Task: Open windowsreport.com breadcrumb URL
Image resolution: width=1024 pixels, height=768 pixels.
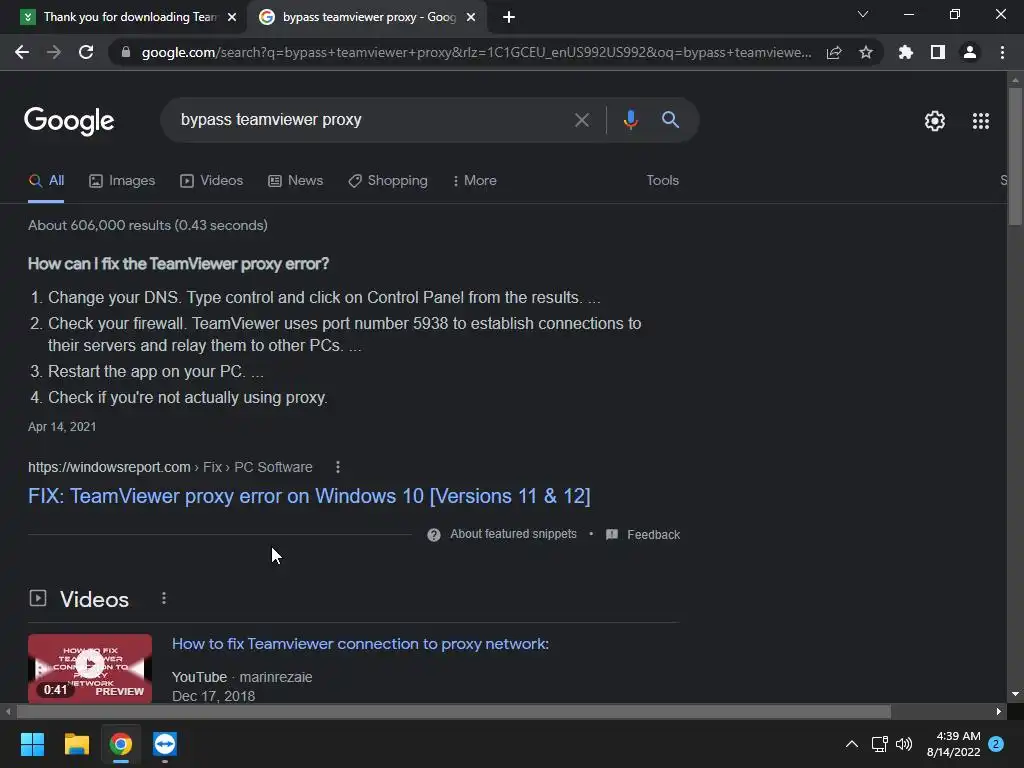Action: [x=170, y=467]
